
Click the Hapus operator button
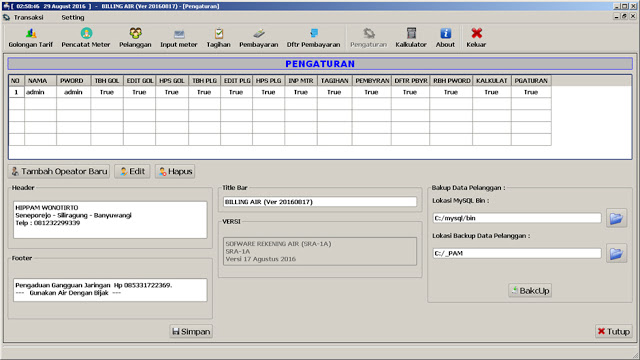(175, 171)
